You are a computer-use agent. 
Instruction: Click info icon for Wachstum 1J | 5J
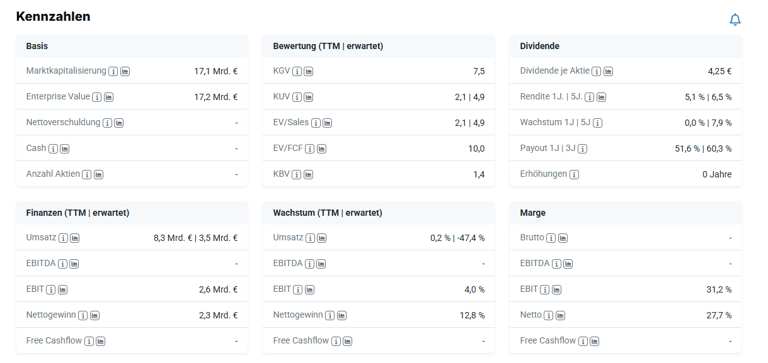tap(598, 123)
